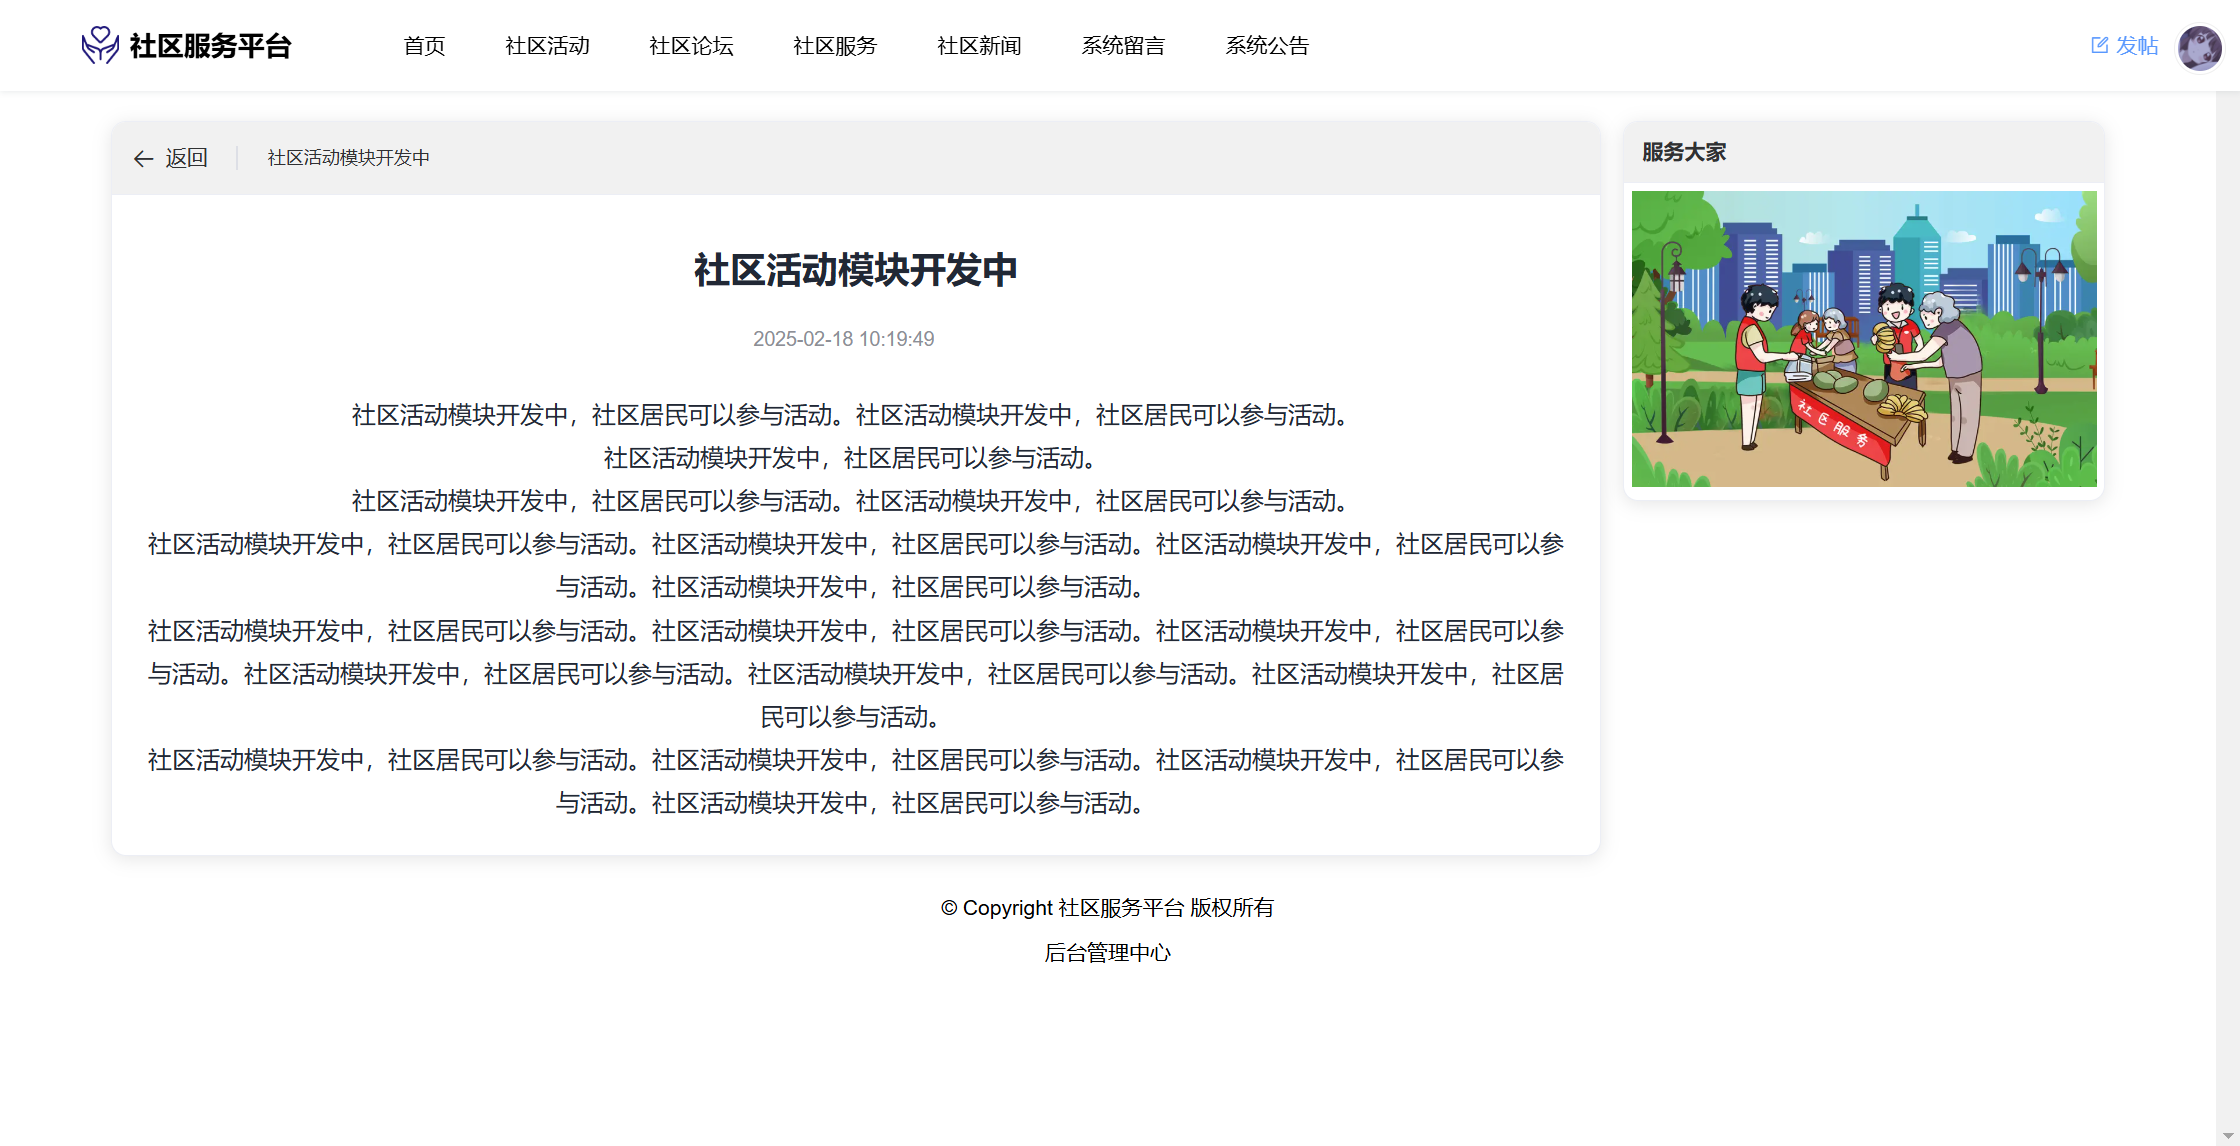The height and width of the screenshot is (1146, 2240).
Task: Navigate to 社区新闻 page
Action: coord(979,46)
